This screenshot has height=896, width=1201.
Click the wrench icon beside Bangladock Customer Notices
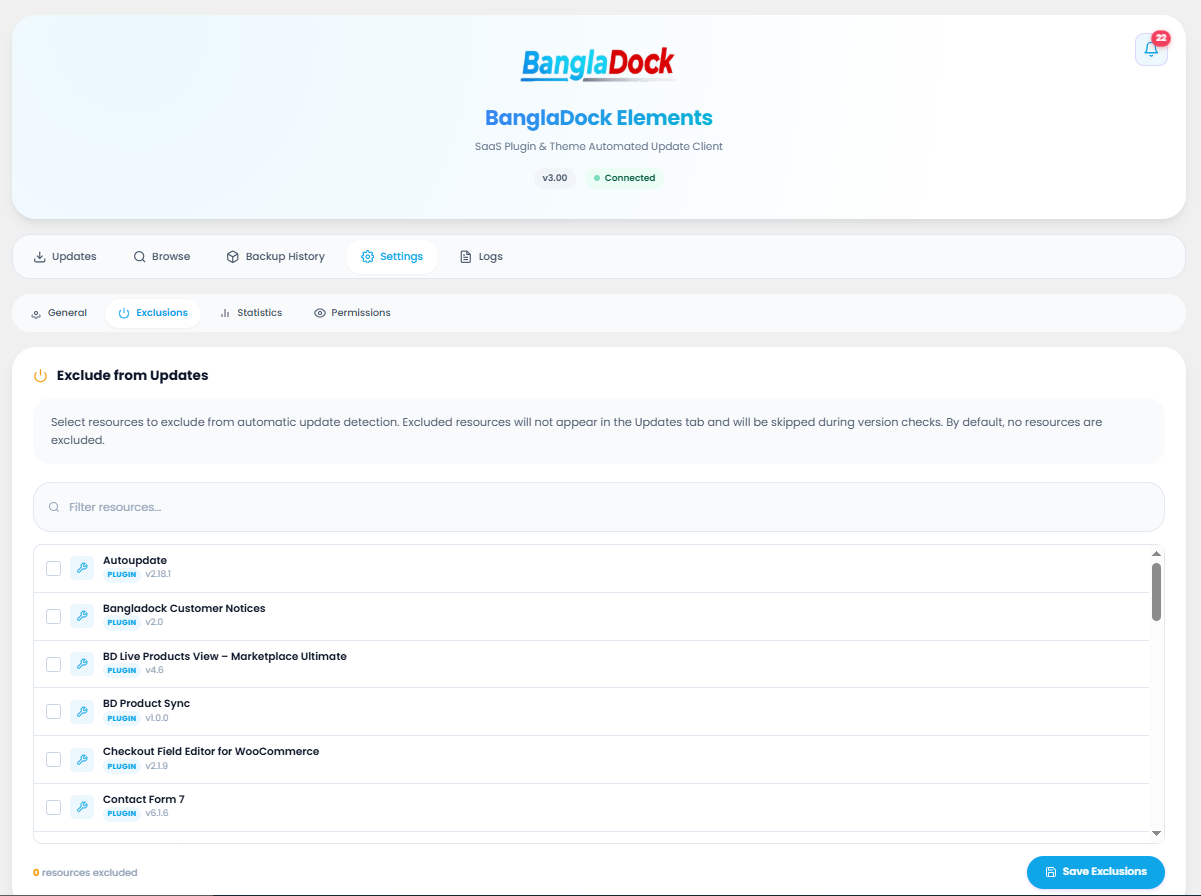[x=82, y=616]
